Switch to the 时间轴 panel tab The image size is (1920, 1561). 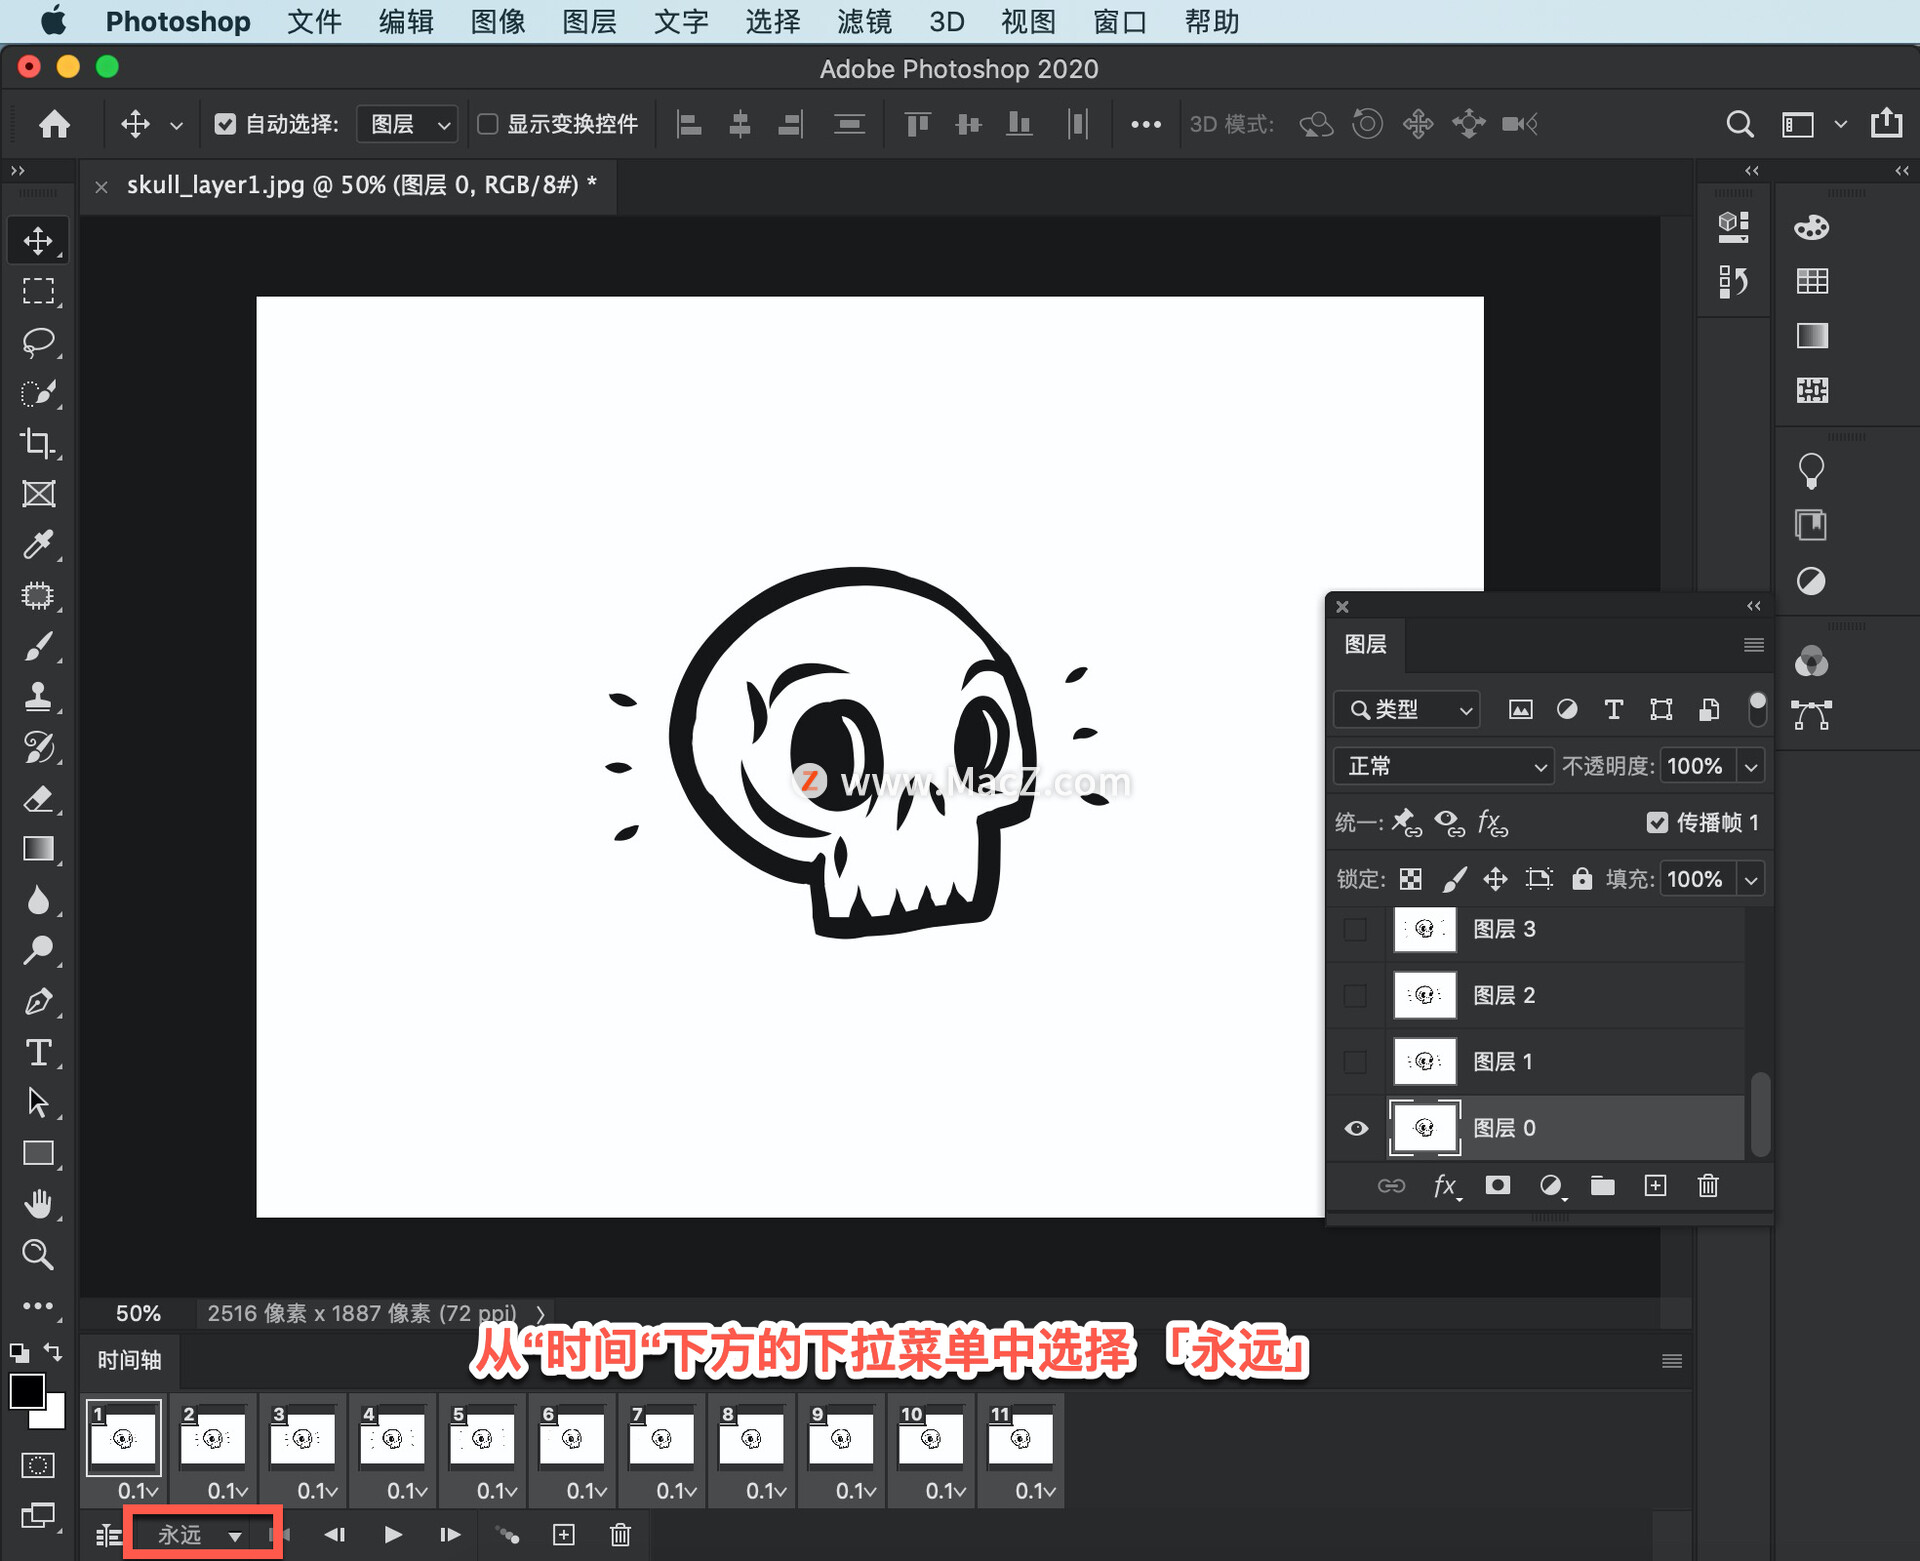(x=129, y=1360)
